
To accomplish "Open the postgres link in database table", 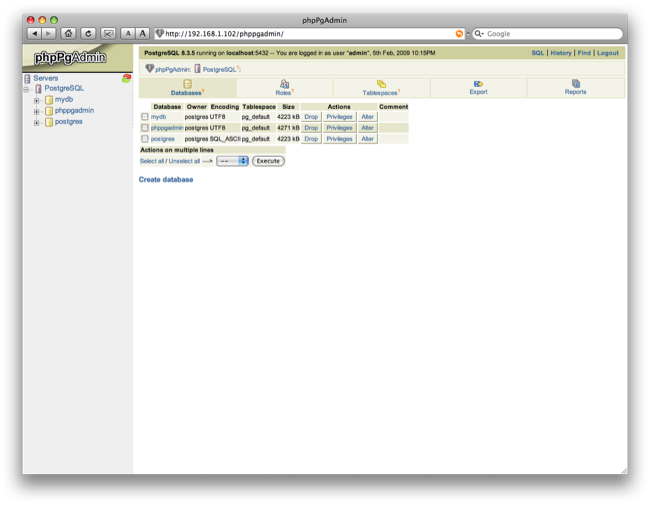I will pyautogui.click(x=162, y=139).
